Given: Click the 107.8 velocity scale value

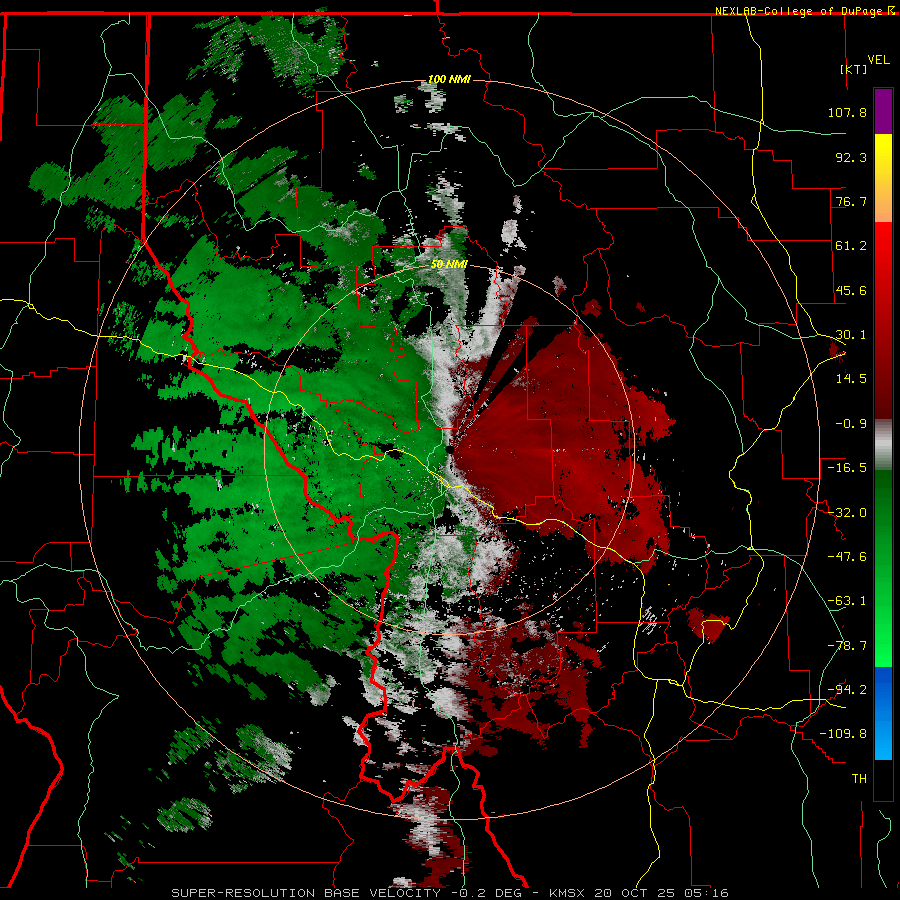Looking at the screenshot, I should (x=847, y=112).
